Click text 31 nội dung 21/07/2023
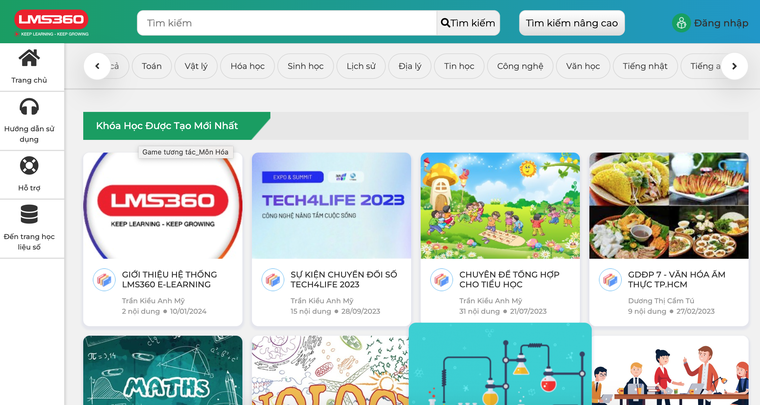Image resolution: width=760 pixels, height=405 pixels. pyautogui.click(x=503, y=311)
